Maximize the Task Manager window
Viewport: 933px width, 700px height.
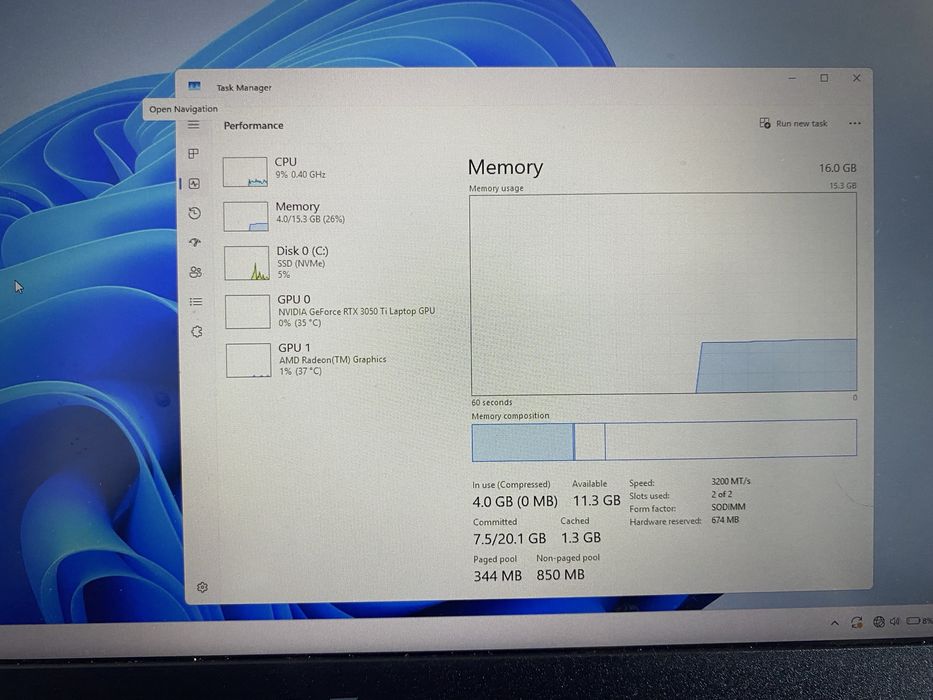824,78
